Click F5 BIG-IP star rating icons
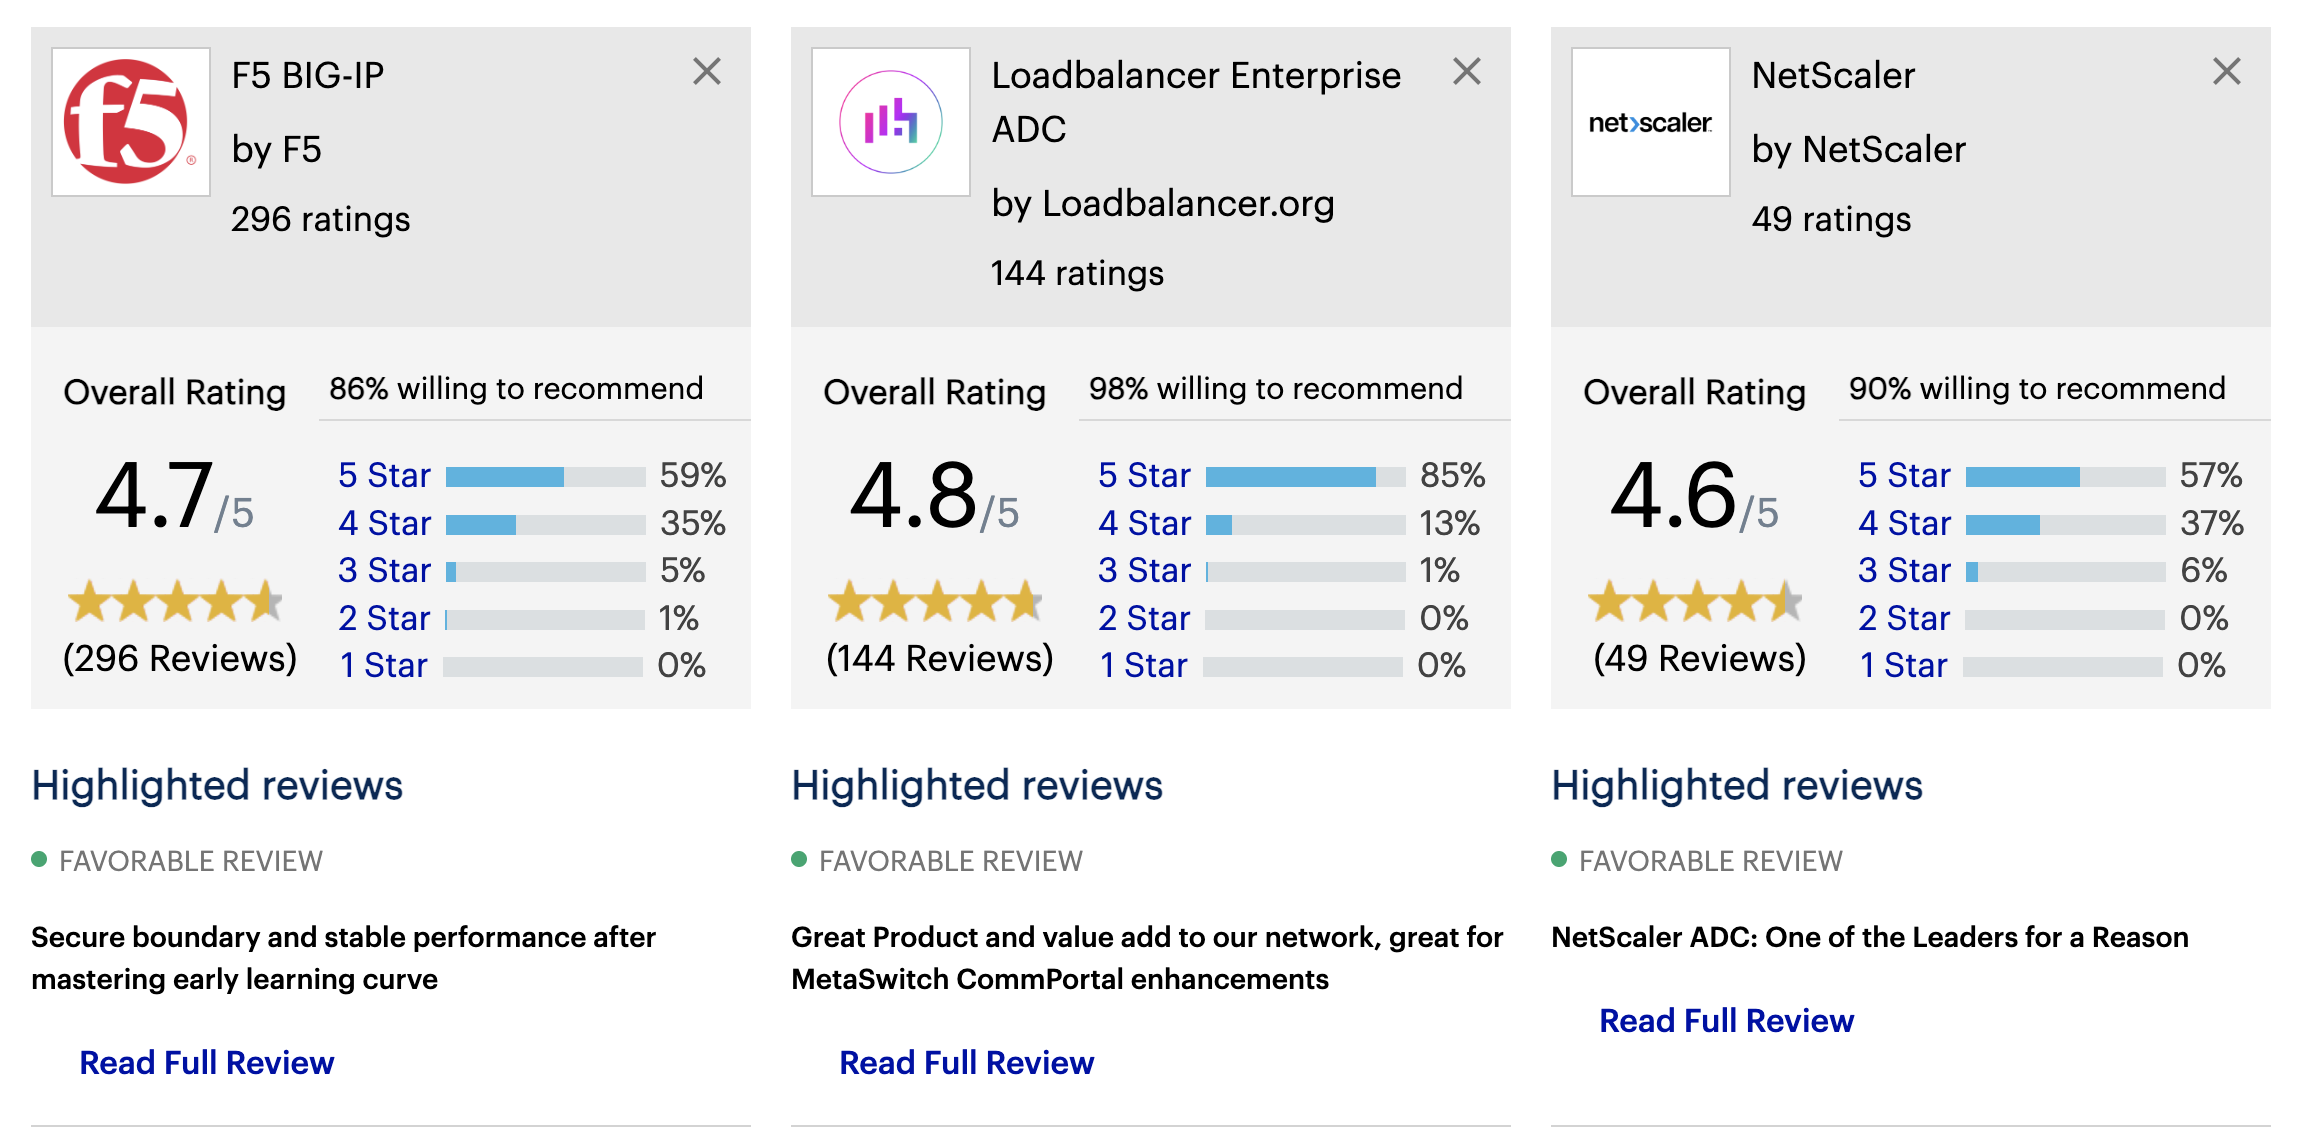Screen dimensions: 2297x1143 tap(176, 601)
